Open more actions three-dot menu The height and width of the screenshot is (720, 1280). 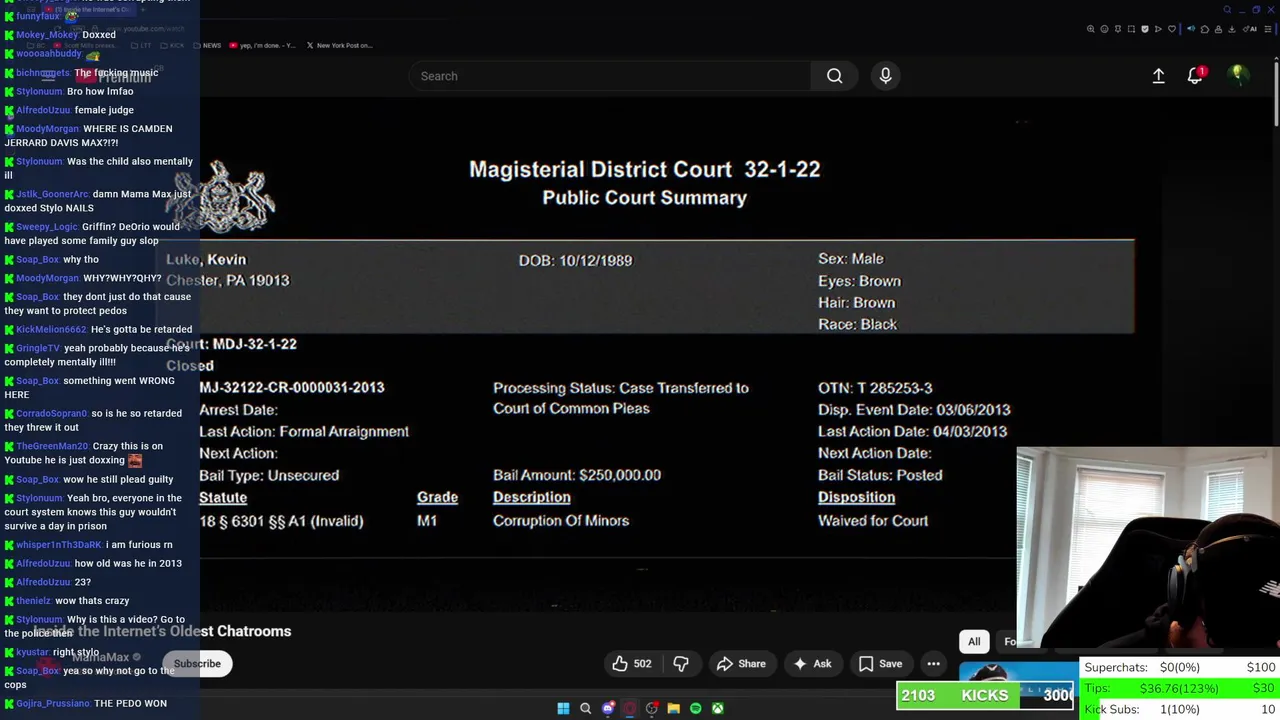tap(933, 664)
